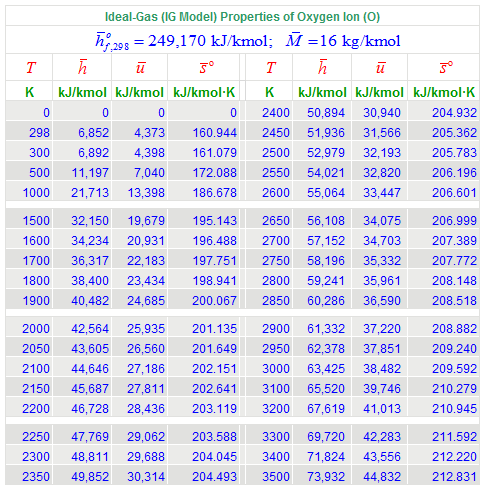485x490 pixels.
Task: Select the internal energy value 19,679
Action: [x=146, y=221]
